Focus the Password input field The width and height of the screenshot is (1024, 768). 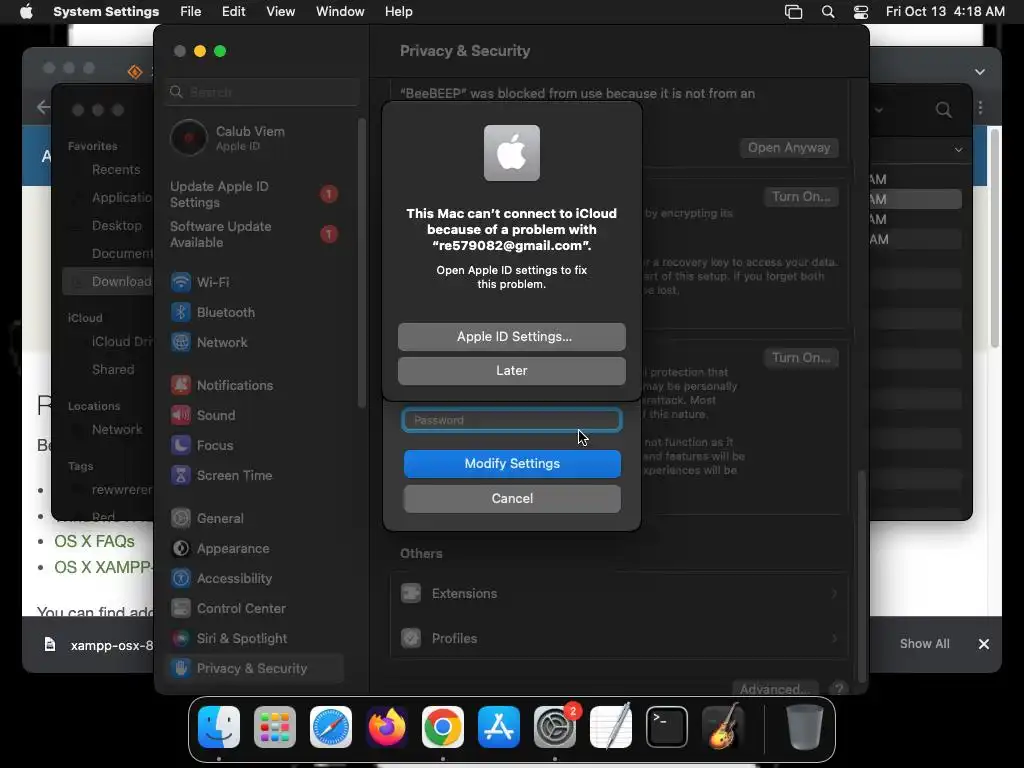[x=511, y=420]
